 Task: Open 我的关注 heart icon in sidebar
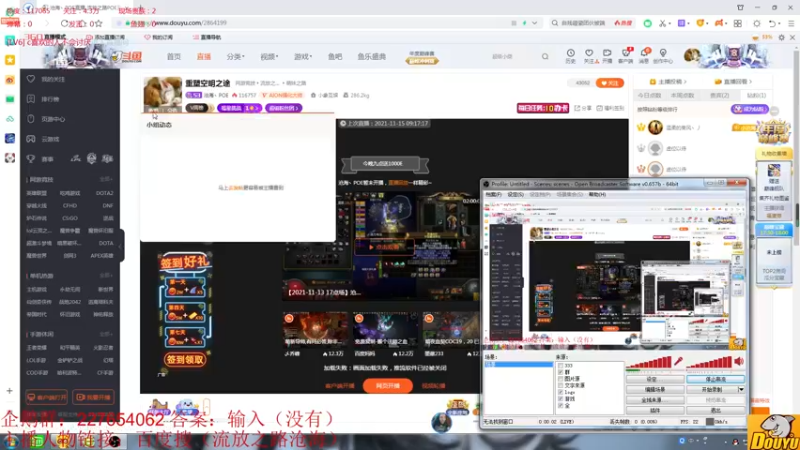click(x=31, y=79)
